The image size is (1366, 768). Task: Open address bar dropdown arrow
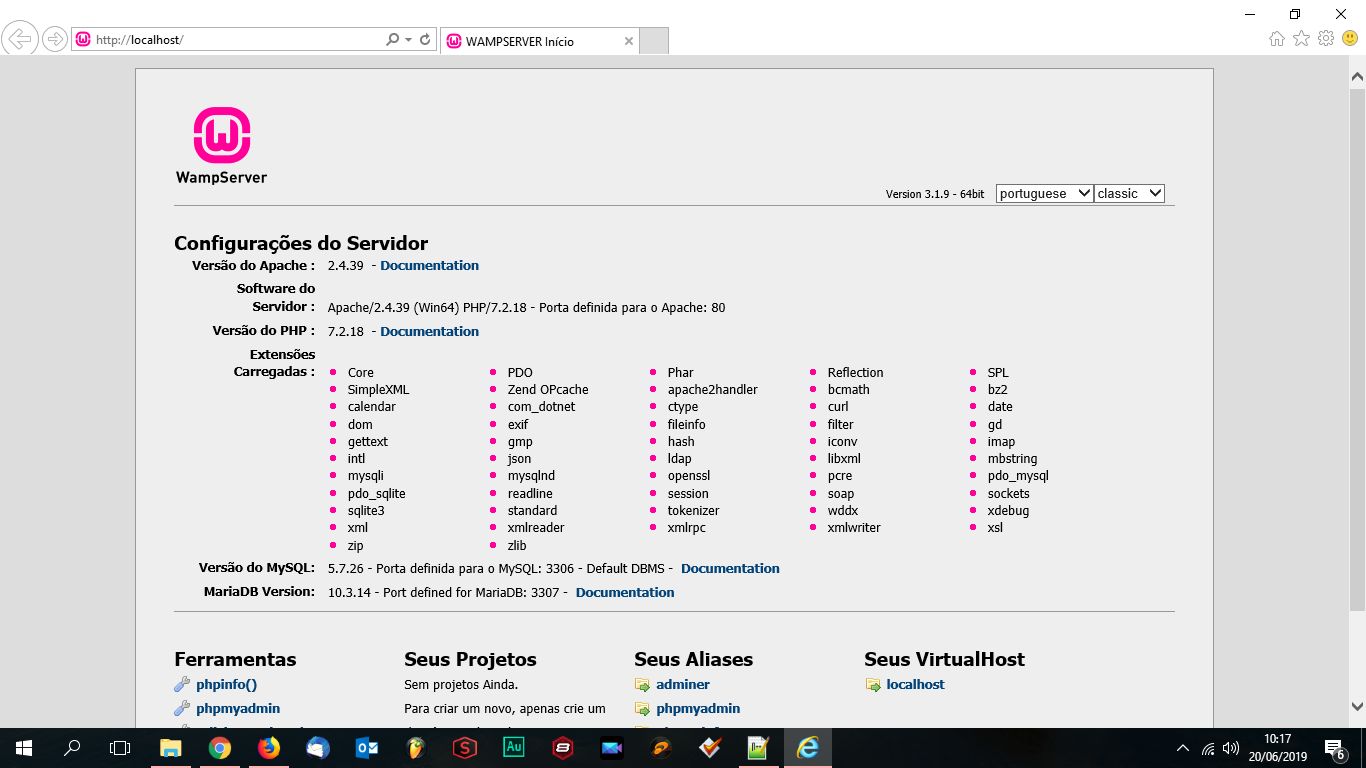[x=408, y=40]
